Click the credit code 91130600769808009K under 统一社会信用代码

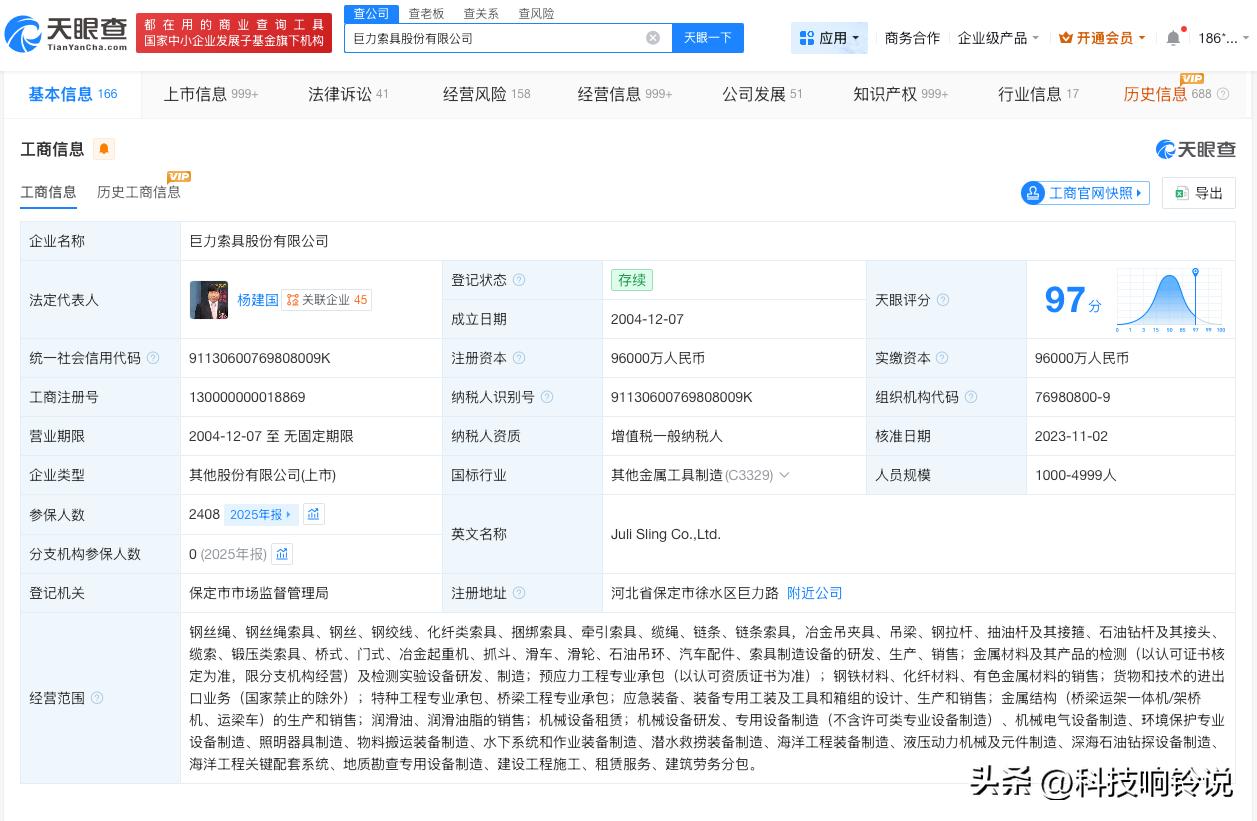coord(259,358)
